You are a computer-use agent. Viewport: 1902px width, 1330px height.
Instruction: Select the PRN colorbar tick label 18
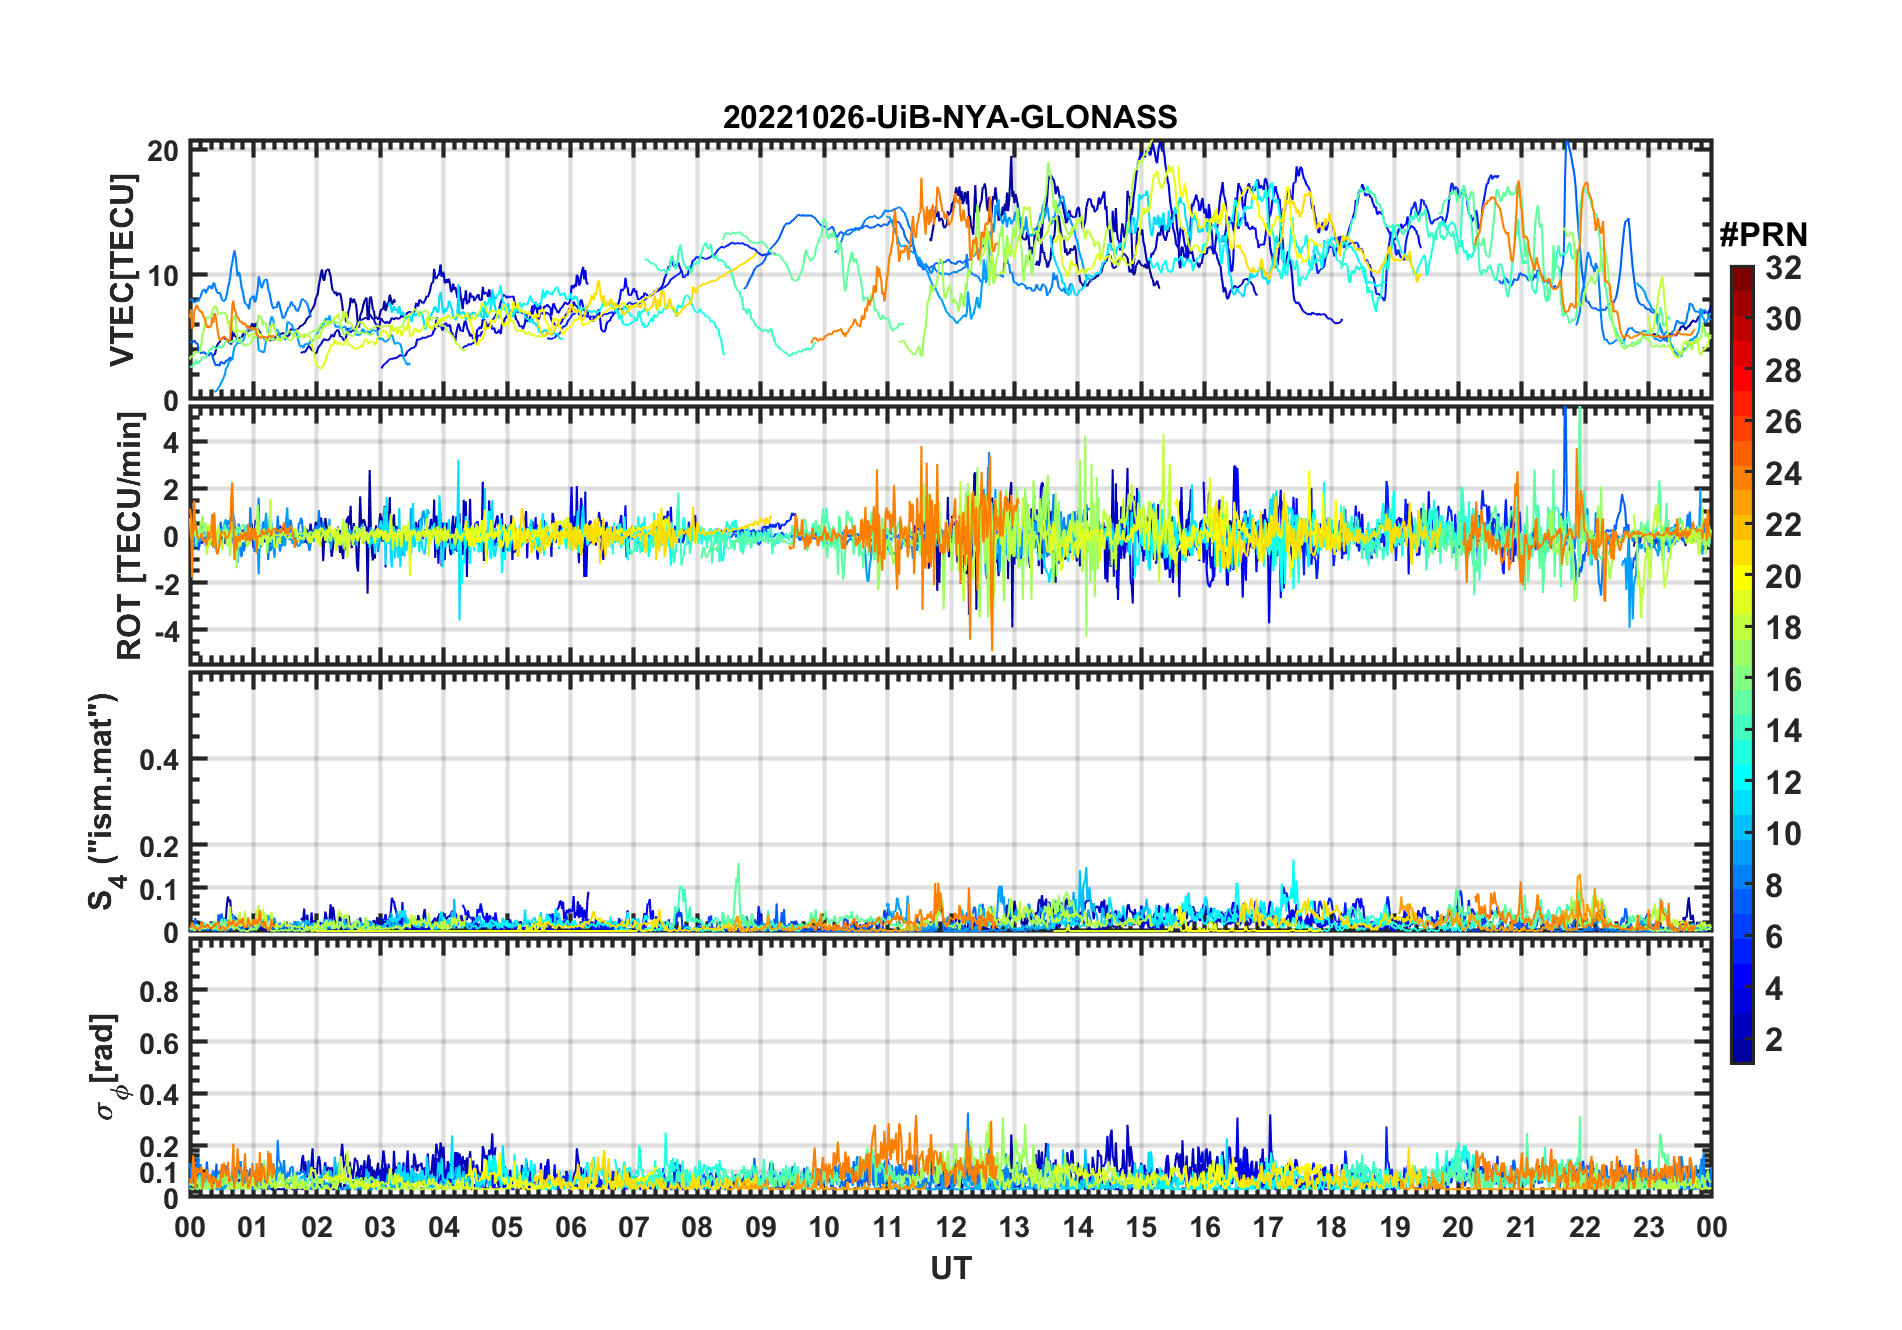pos(1783,628)
